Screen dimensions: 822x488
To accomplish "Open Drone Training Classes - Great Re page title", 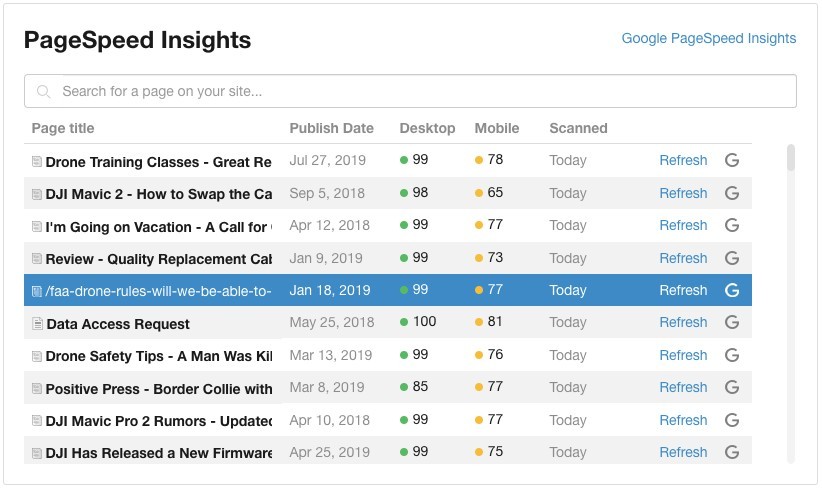I will click(x=158, y=162).
